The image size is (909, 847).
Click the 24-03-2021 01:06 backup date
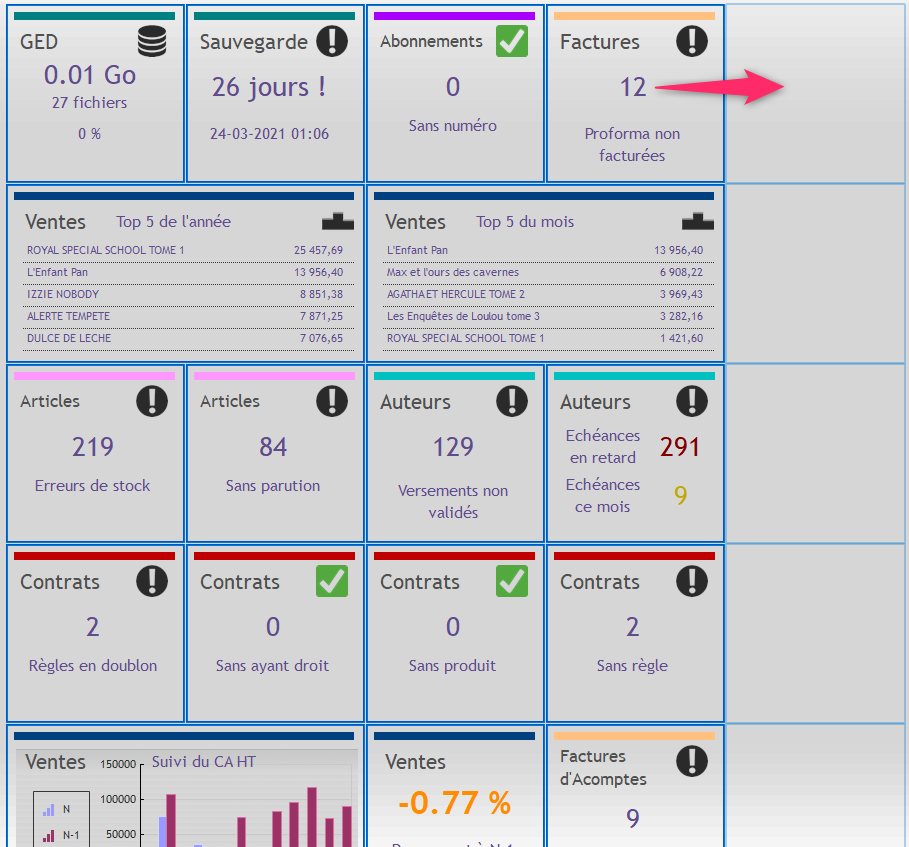point(269,134)
